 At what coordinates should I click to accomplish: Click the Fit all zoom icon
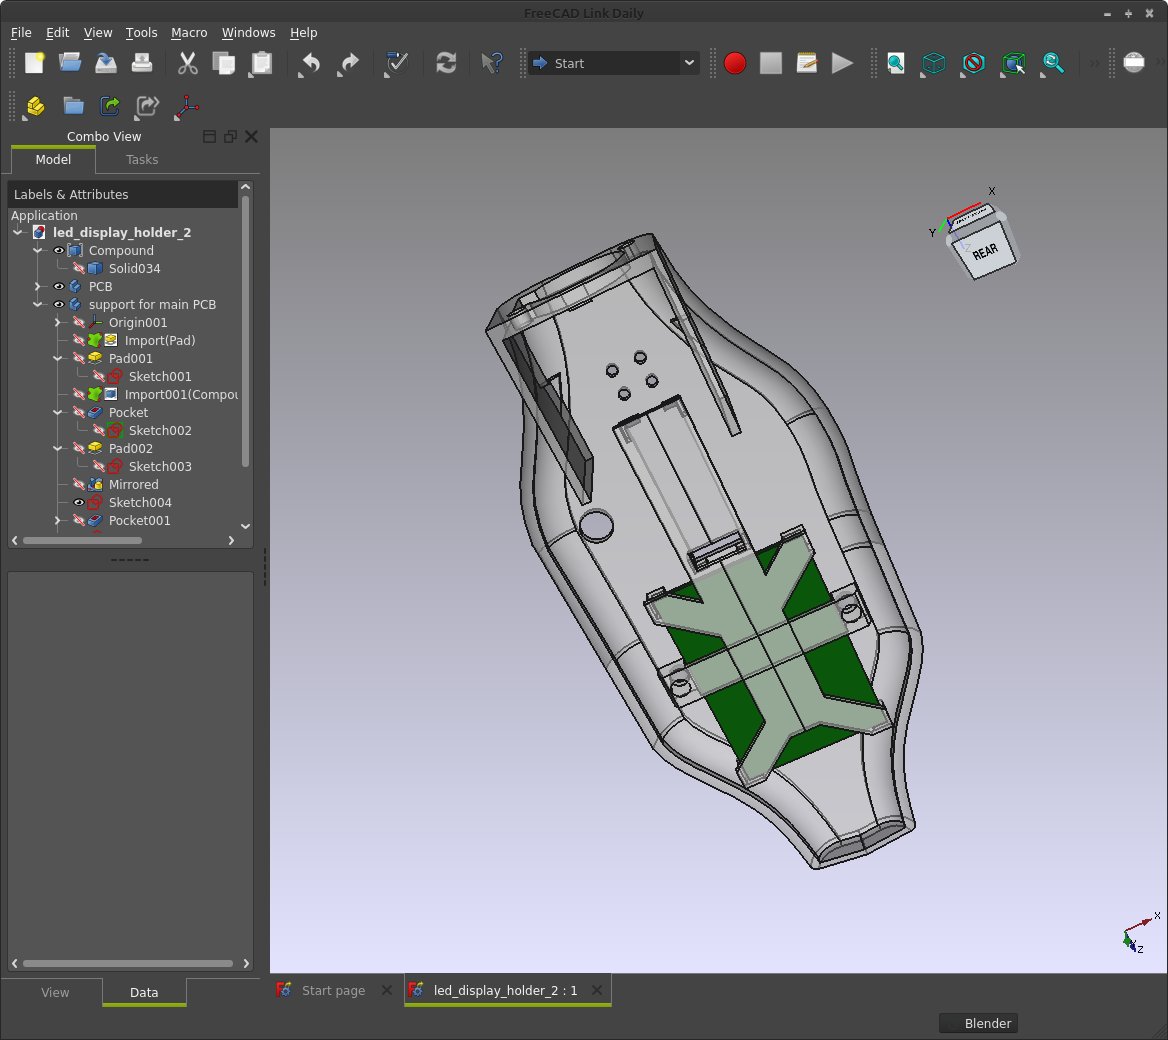point(895,63)
